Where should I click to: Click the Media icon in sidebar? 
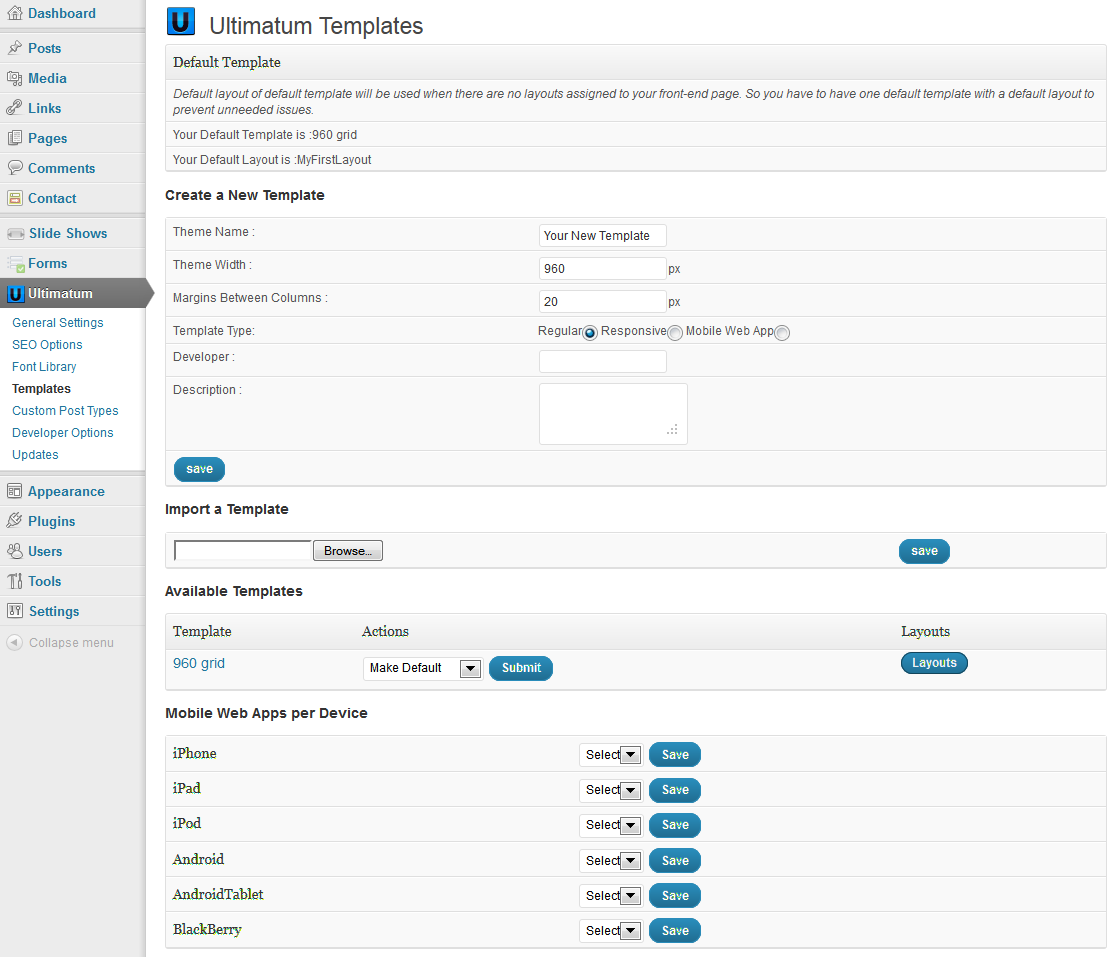(x=14, y=78)
